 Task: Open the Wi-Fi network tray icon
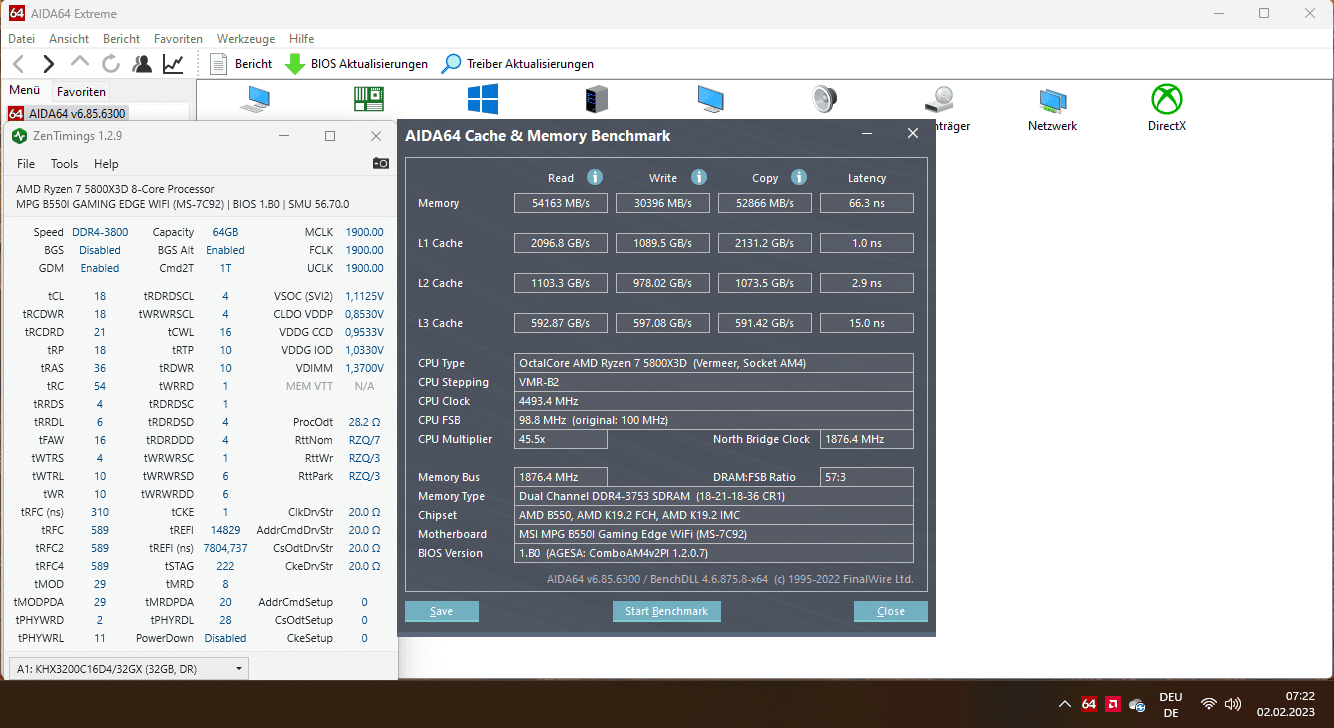[x=1209, y=704]
